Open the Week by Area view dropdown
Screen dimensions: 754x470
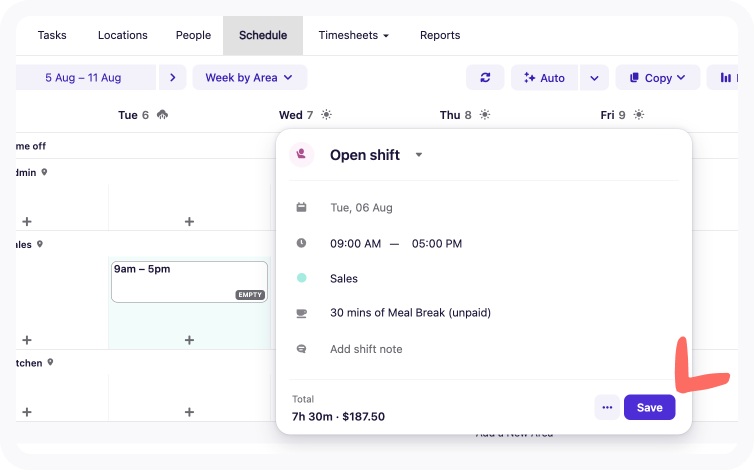(x=249, y=77)
